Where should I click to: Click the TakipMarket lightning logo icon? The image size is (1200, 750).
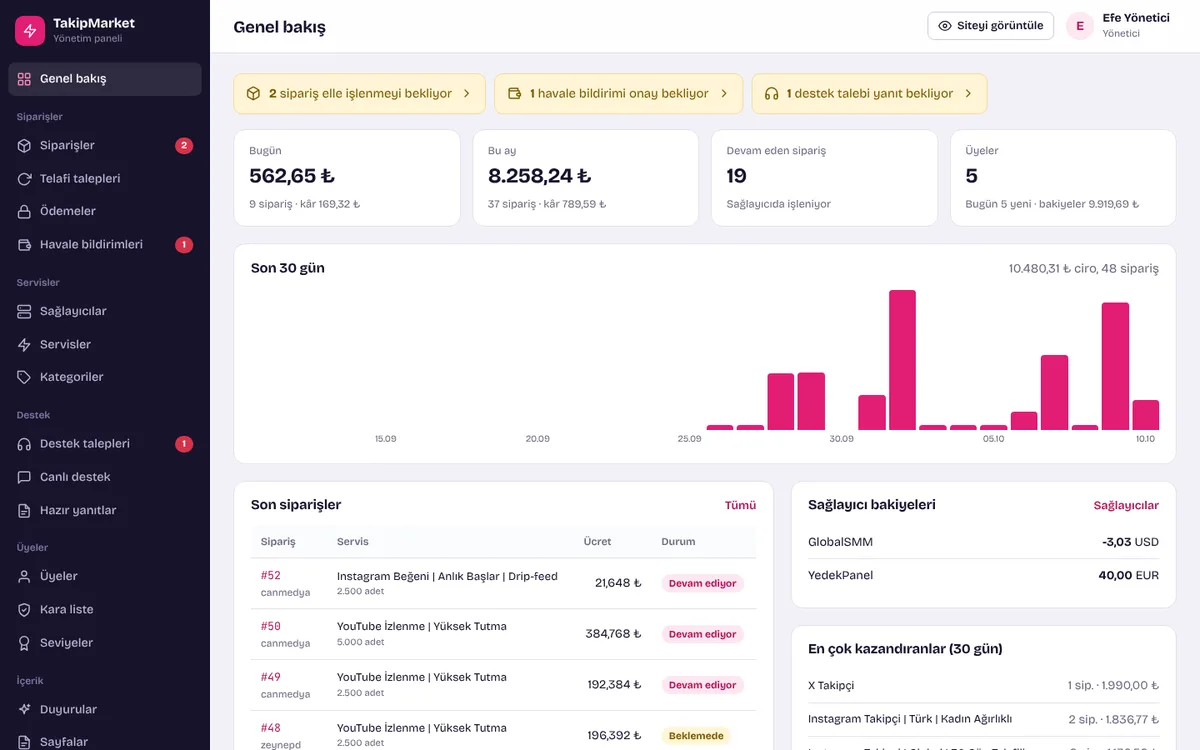click(30, 30)
